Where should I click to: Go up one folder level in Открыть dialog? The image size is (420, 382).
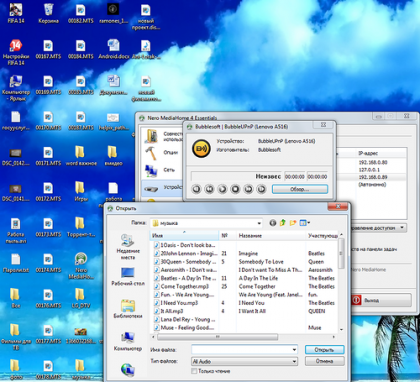point(283,223)
